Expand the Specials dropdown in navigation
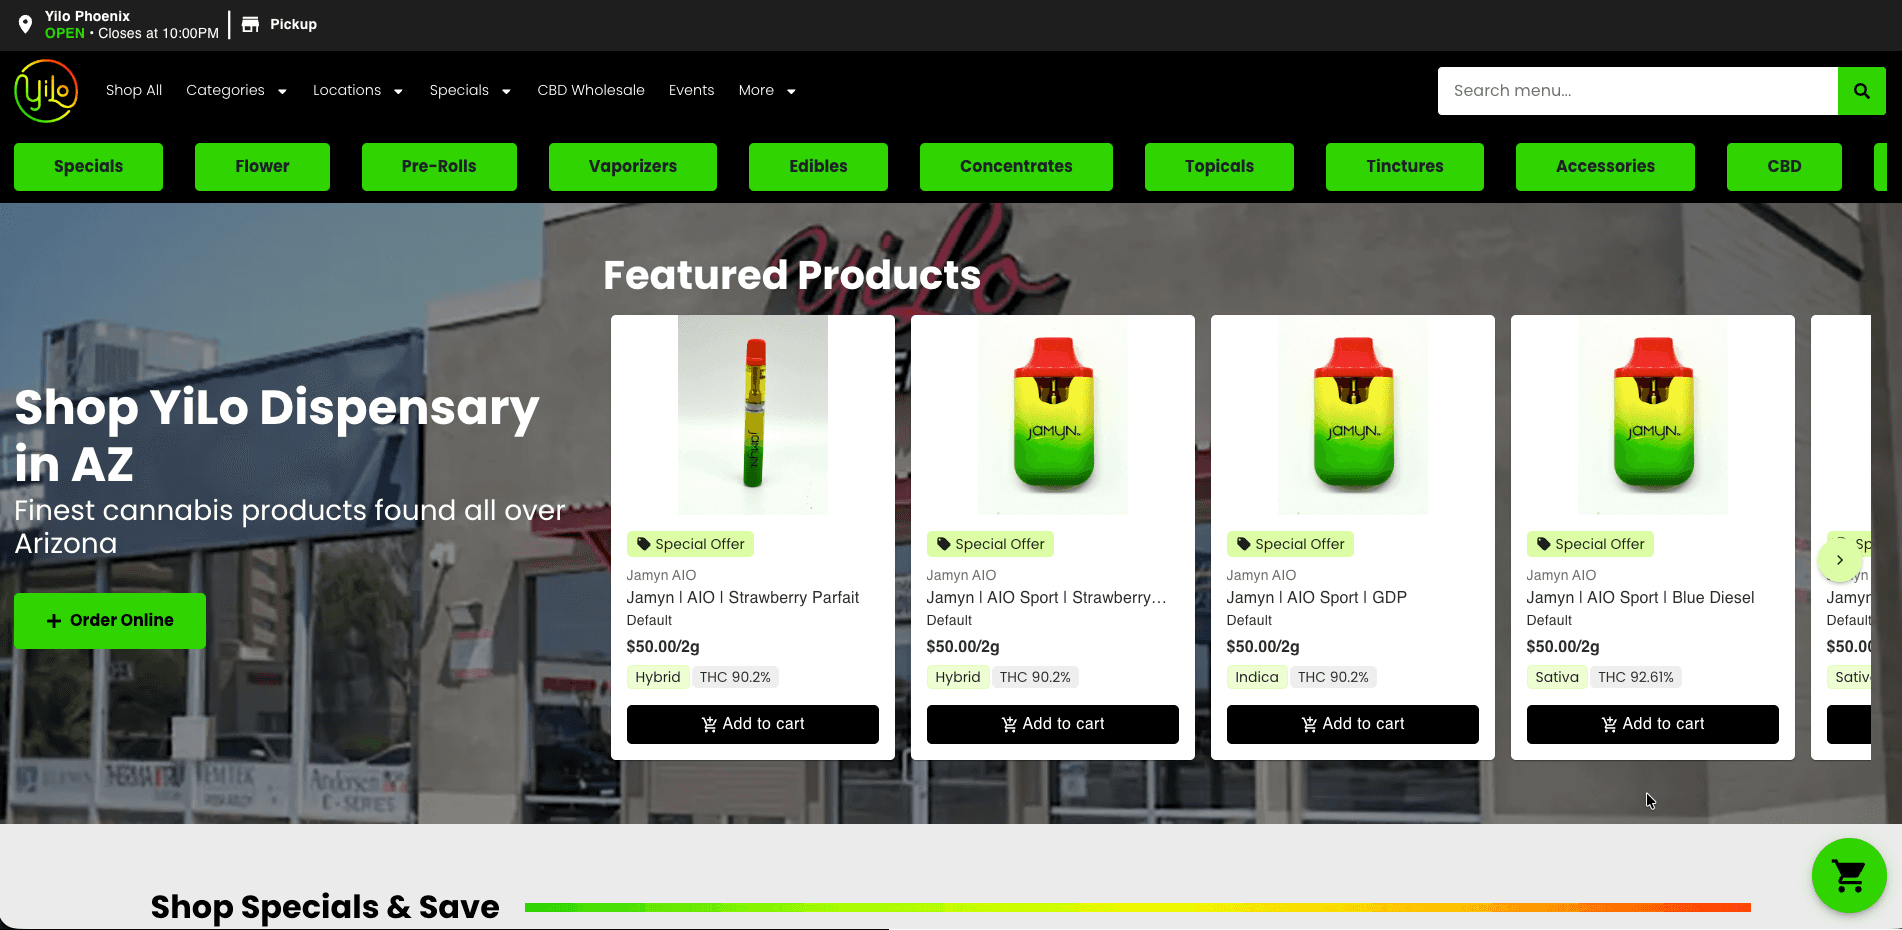Viewport: 1902px width, 930px height. pyautogui.click(x=470, y=90)
